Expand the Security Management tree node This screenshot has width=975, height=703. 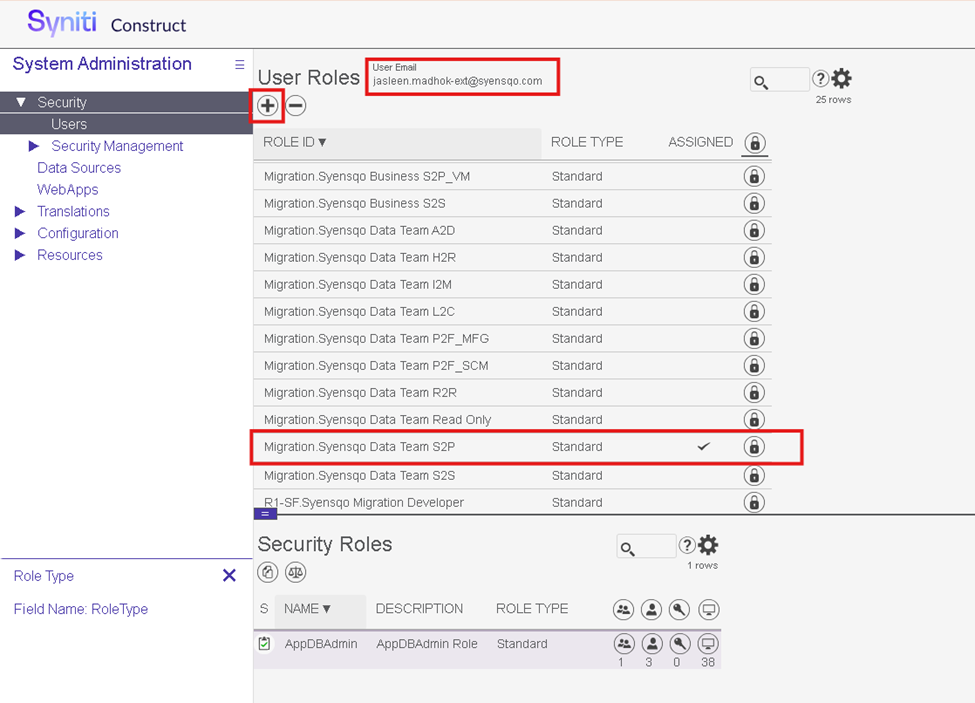34,146
